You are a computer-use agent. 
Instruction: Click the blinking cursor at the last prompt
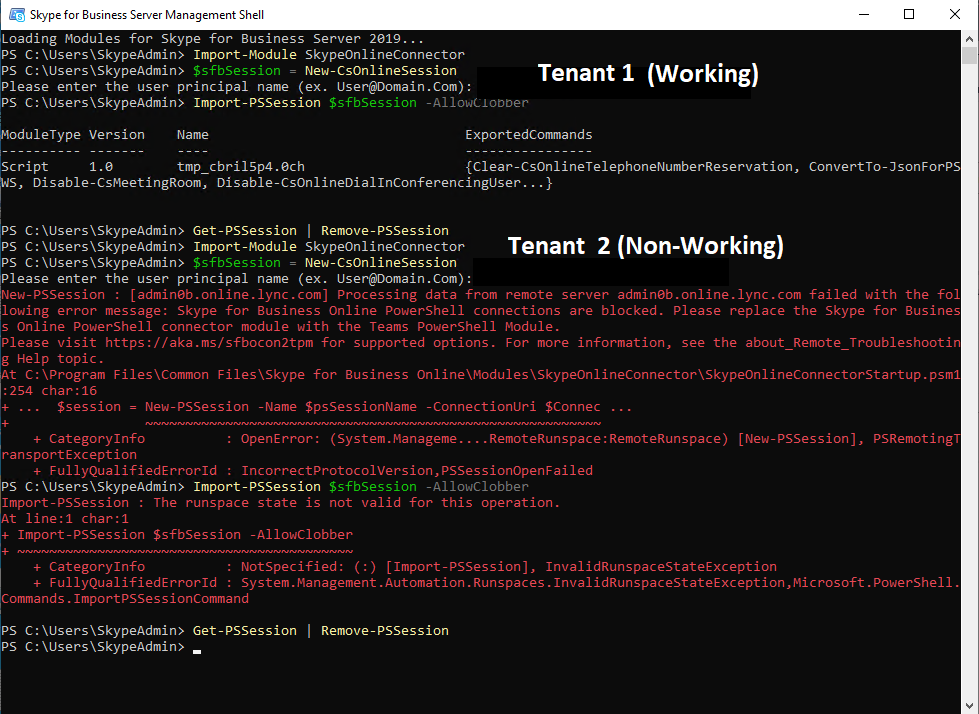click(197, 648)
